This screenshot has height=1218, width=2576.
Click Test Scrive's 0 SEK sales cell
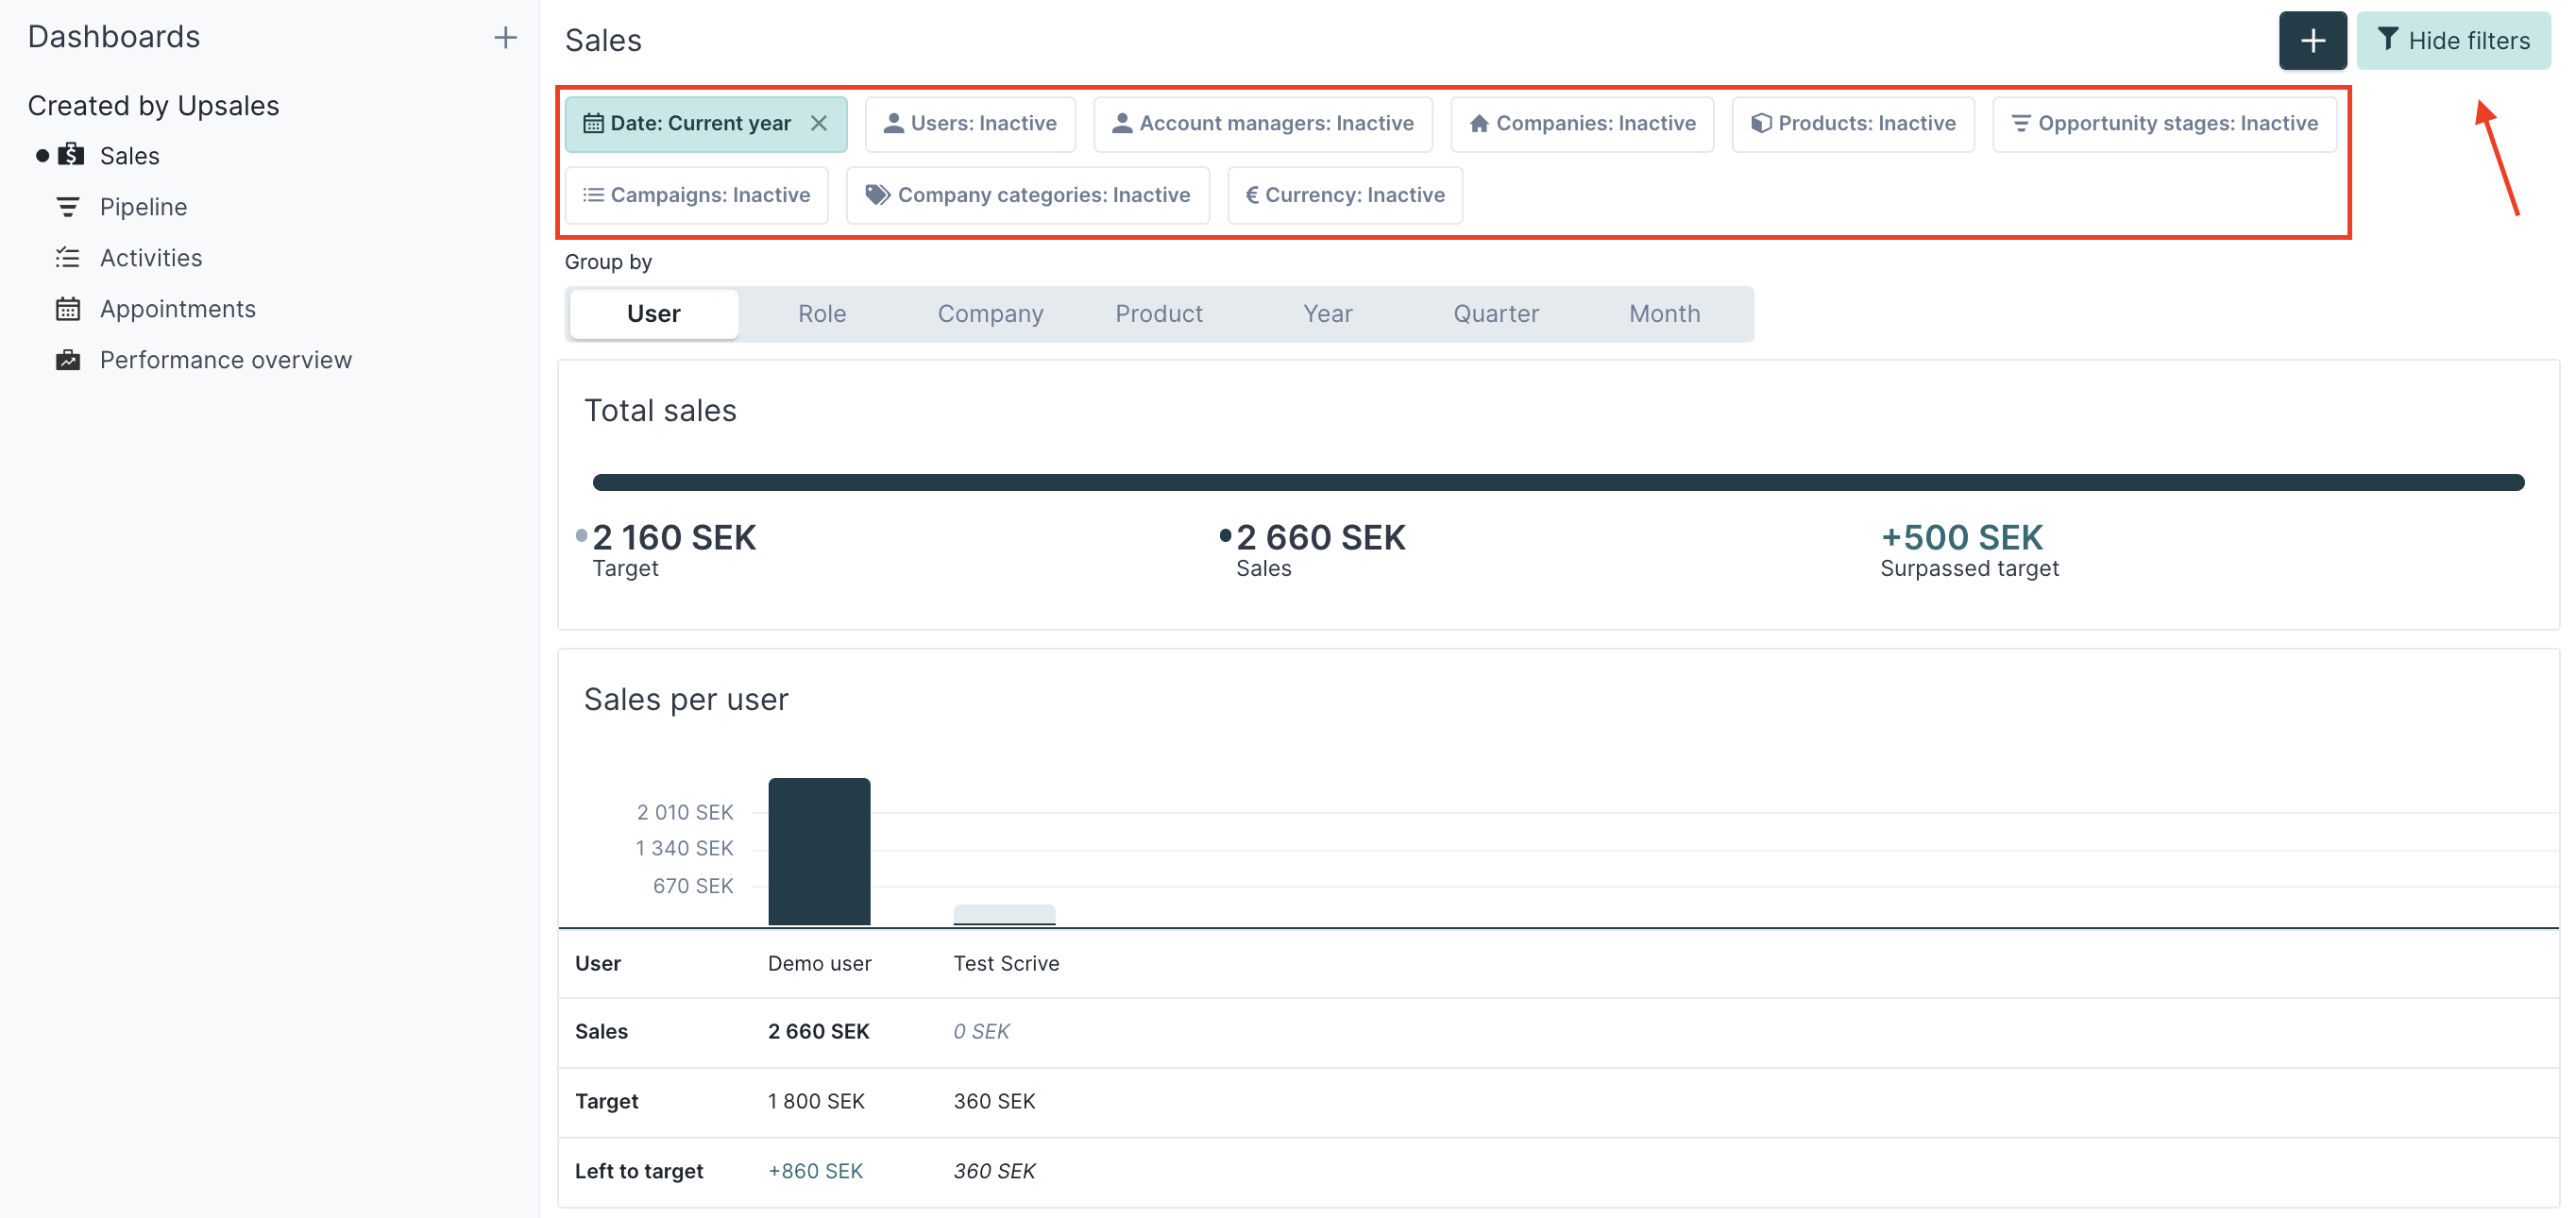point(981,1032)
